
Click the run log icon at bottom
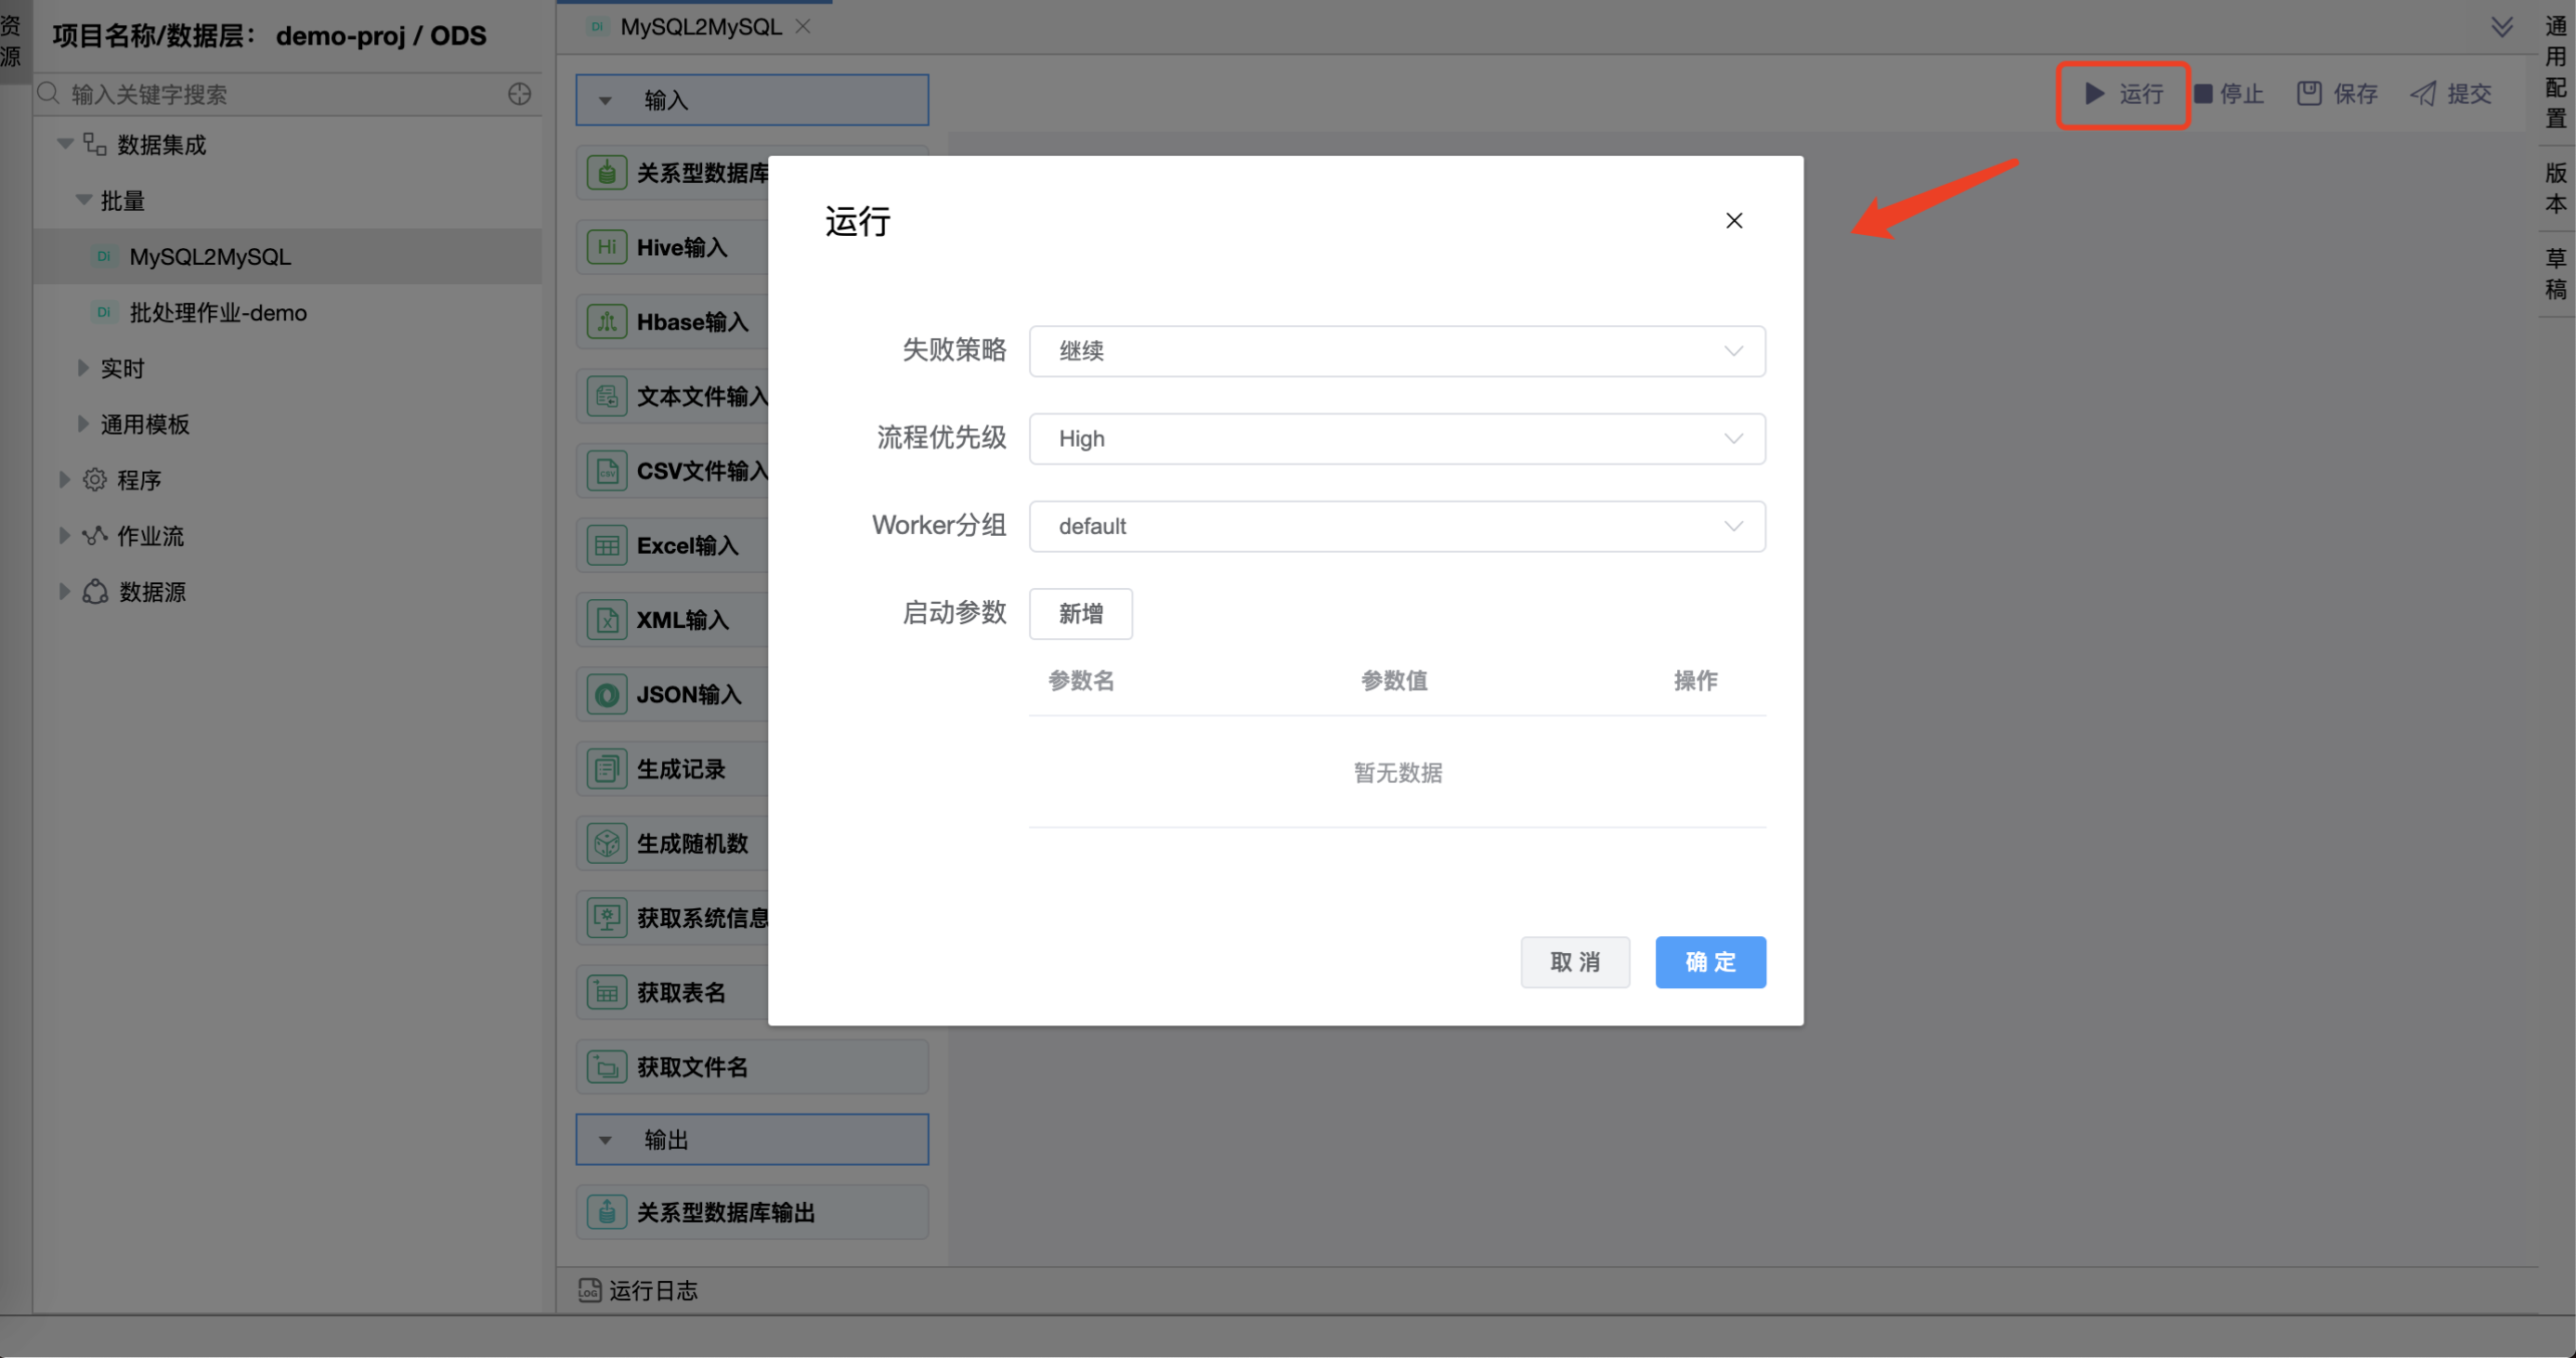click(589, 1290)
